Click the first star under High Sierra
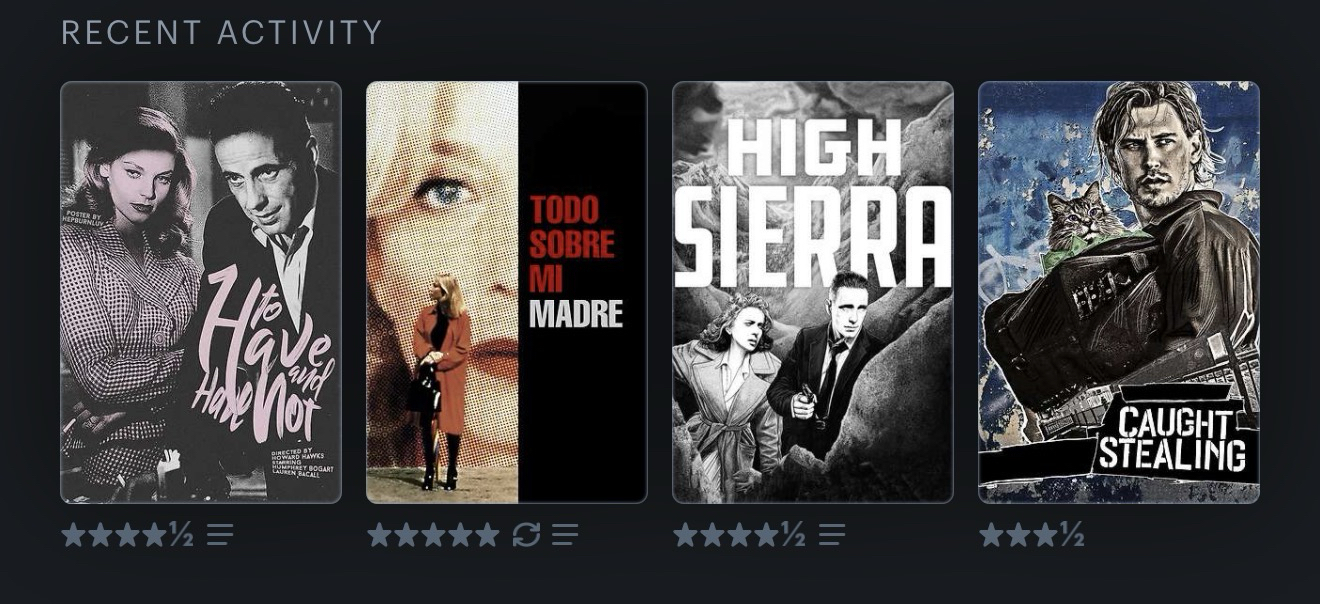1320x604 pixels. (x=685, y=535)
